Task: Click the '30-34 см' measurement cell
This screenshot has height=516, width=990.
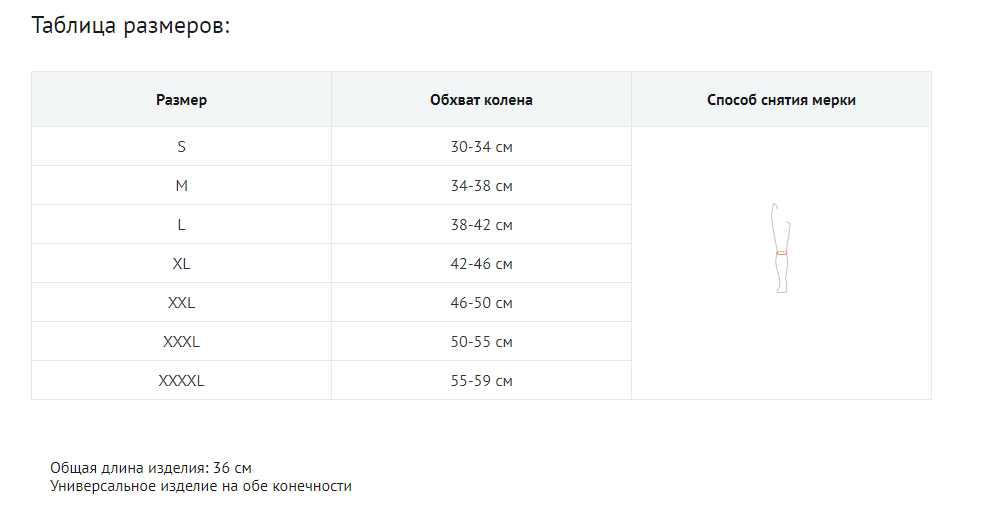Action: [481, 147]
